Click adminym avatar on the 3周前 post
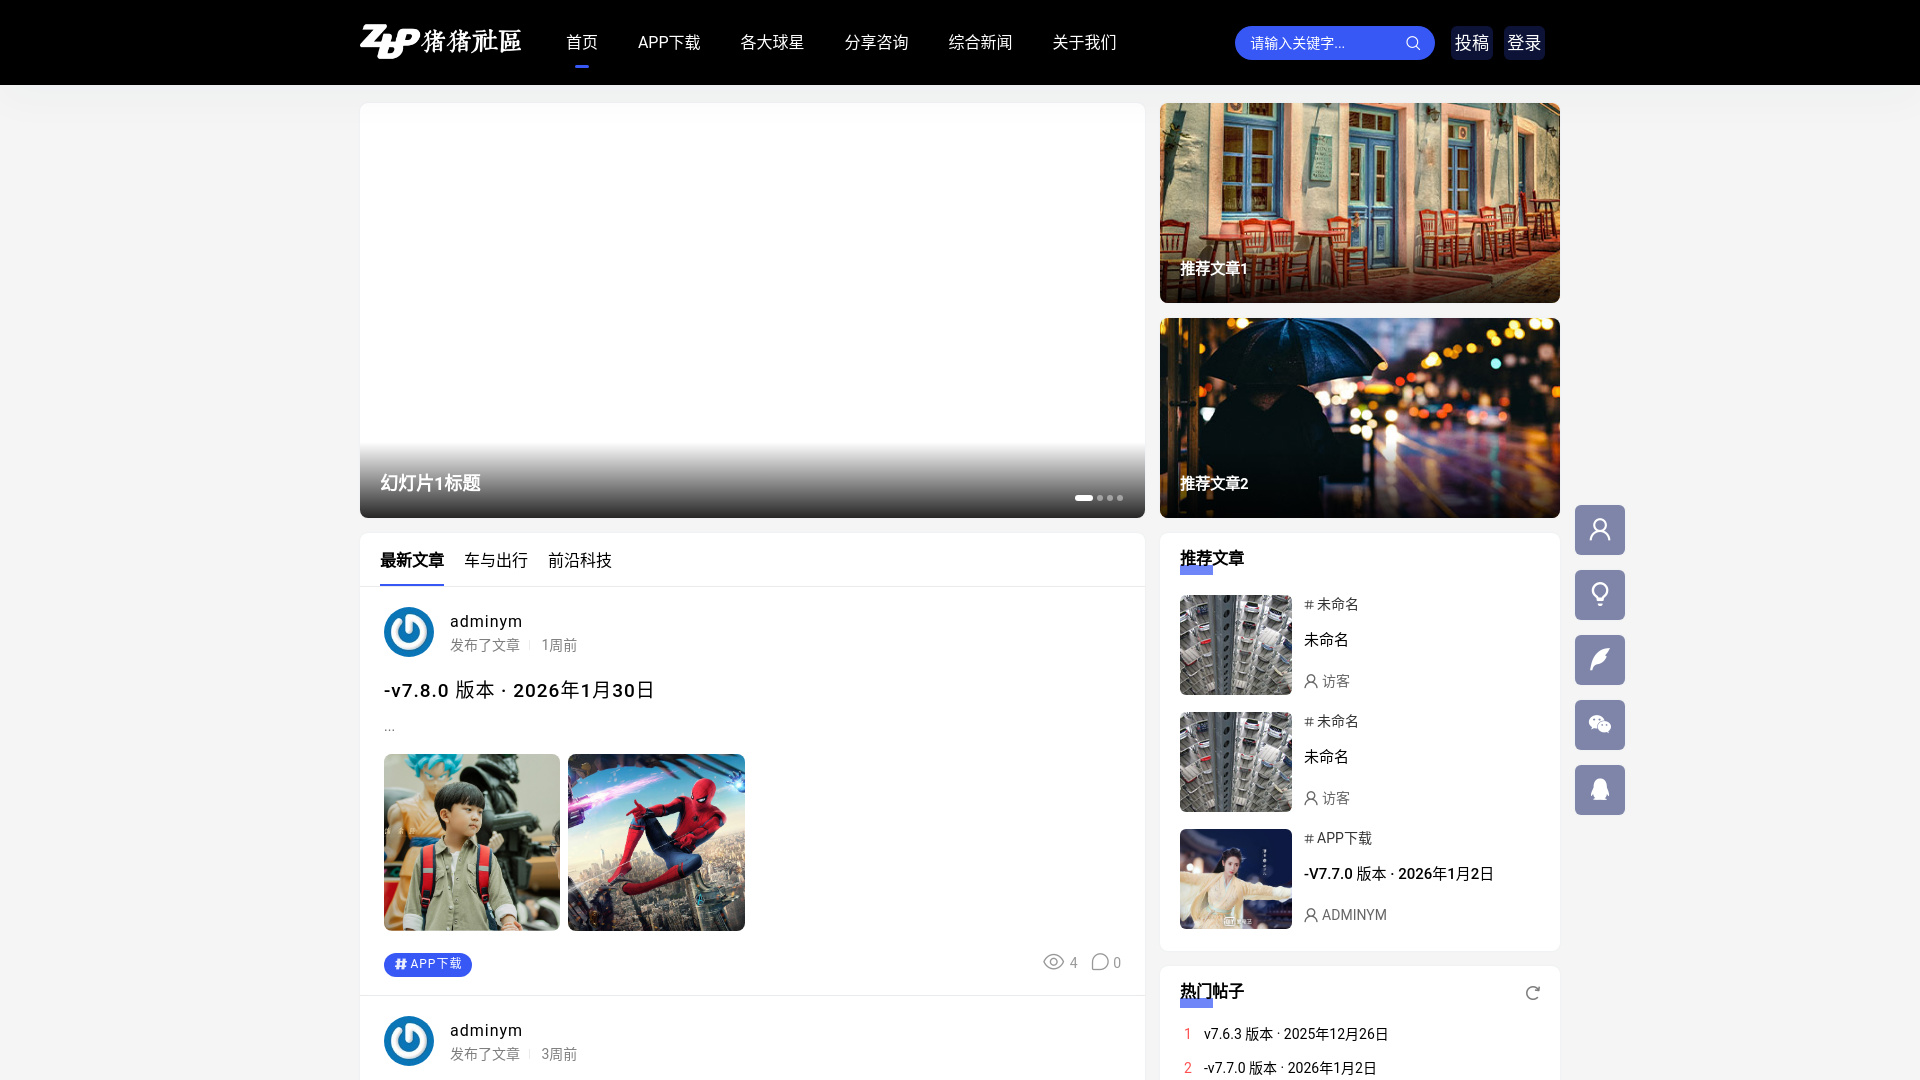1920x1080 pixels. click(409, 1041)
